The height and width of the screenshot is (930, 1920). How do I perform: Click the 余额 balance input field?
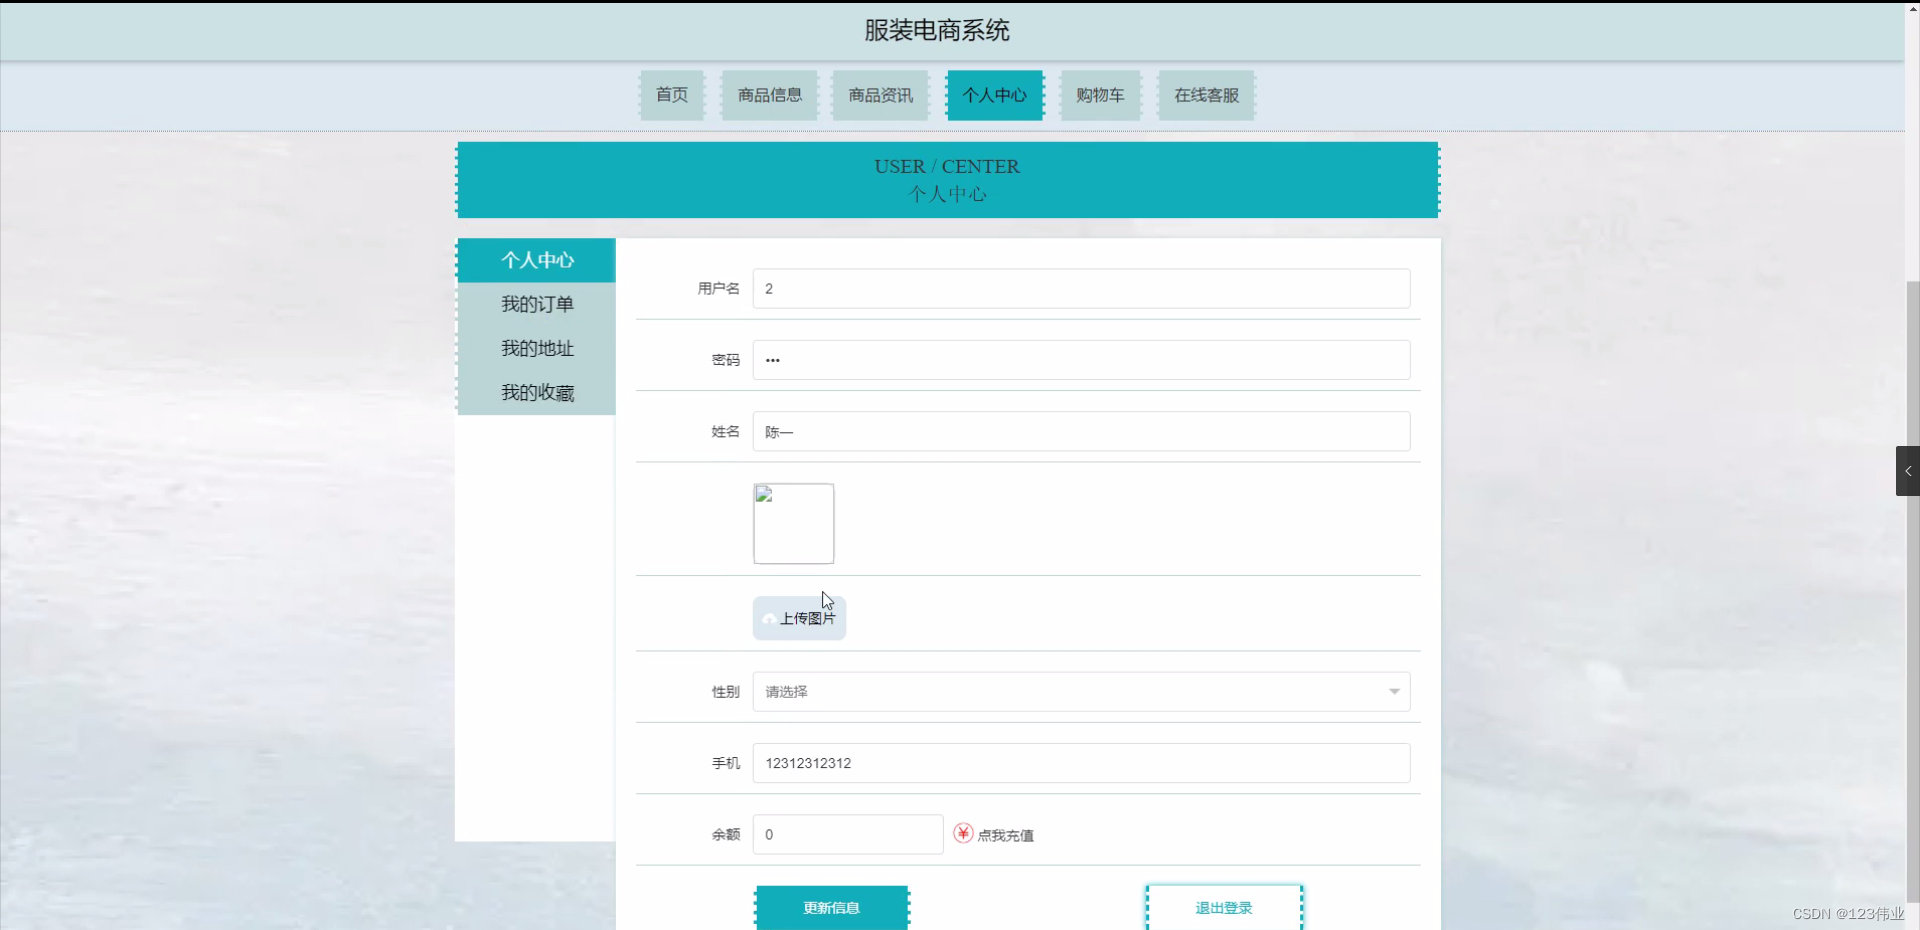(847, 833)
